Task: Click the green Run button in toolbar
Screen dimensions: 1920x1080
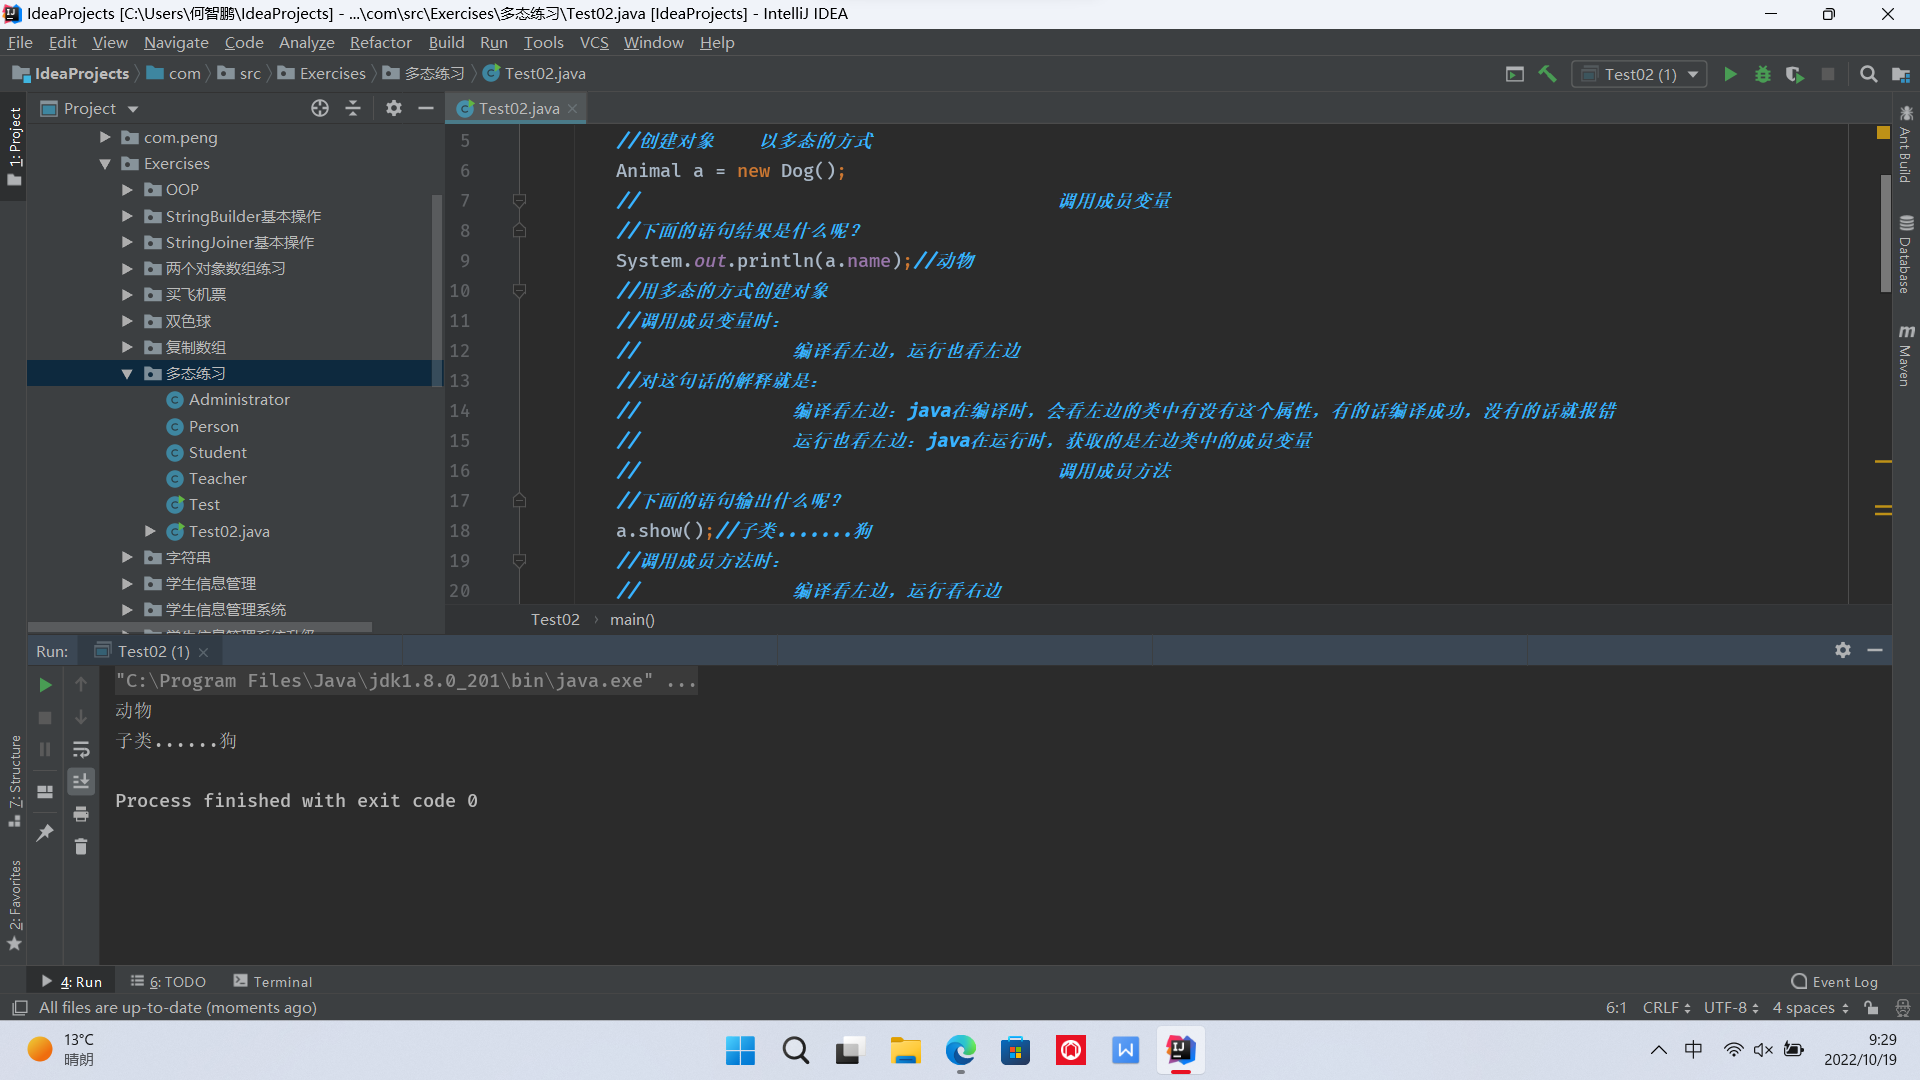Action: 1730,74
